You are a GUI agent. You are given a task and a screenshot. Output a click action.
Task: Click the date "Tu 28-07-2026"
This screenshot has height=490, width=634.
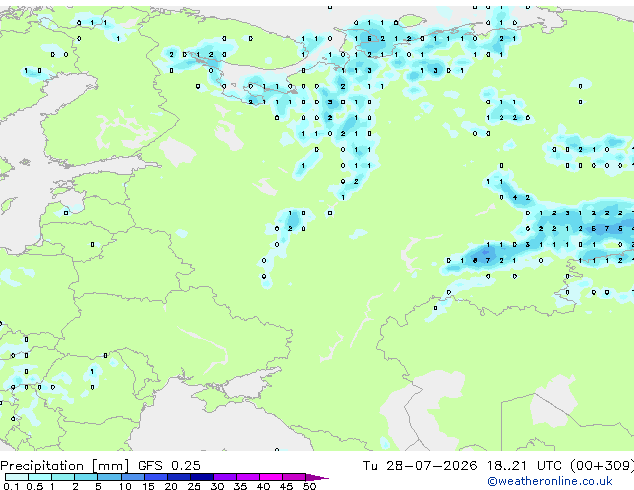(420, 466)
